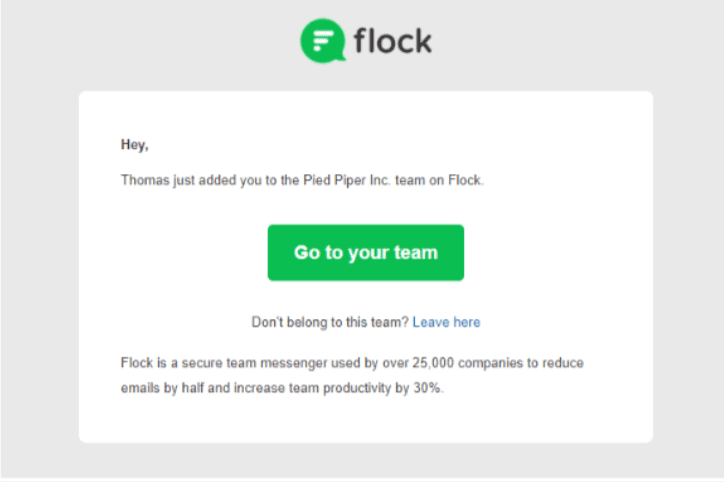Click the word Flock starting the description paragraph
This screenshot has width=724, height=482.
pyautogui.click(x=137, y=363)
